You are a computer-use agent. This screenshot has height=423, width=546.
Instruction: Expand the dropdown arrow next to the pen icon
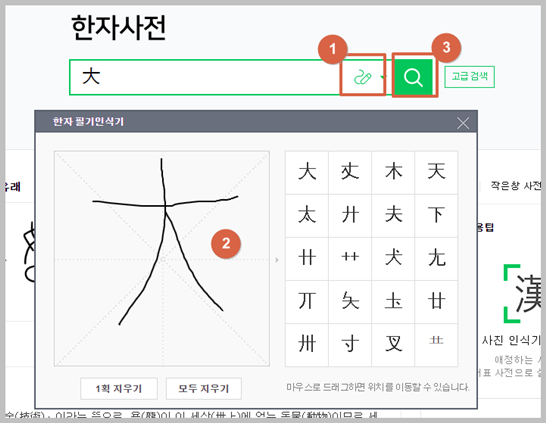(x=382, y=77)
